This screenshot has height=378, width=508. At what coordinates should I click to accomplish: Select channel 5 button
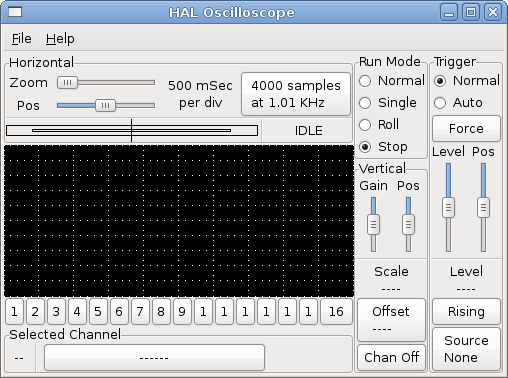[98, 312]
